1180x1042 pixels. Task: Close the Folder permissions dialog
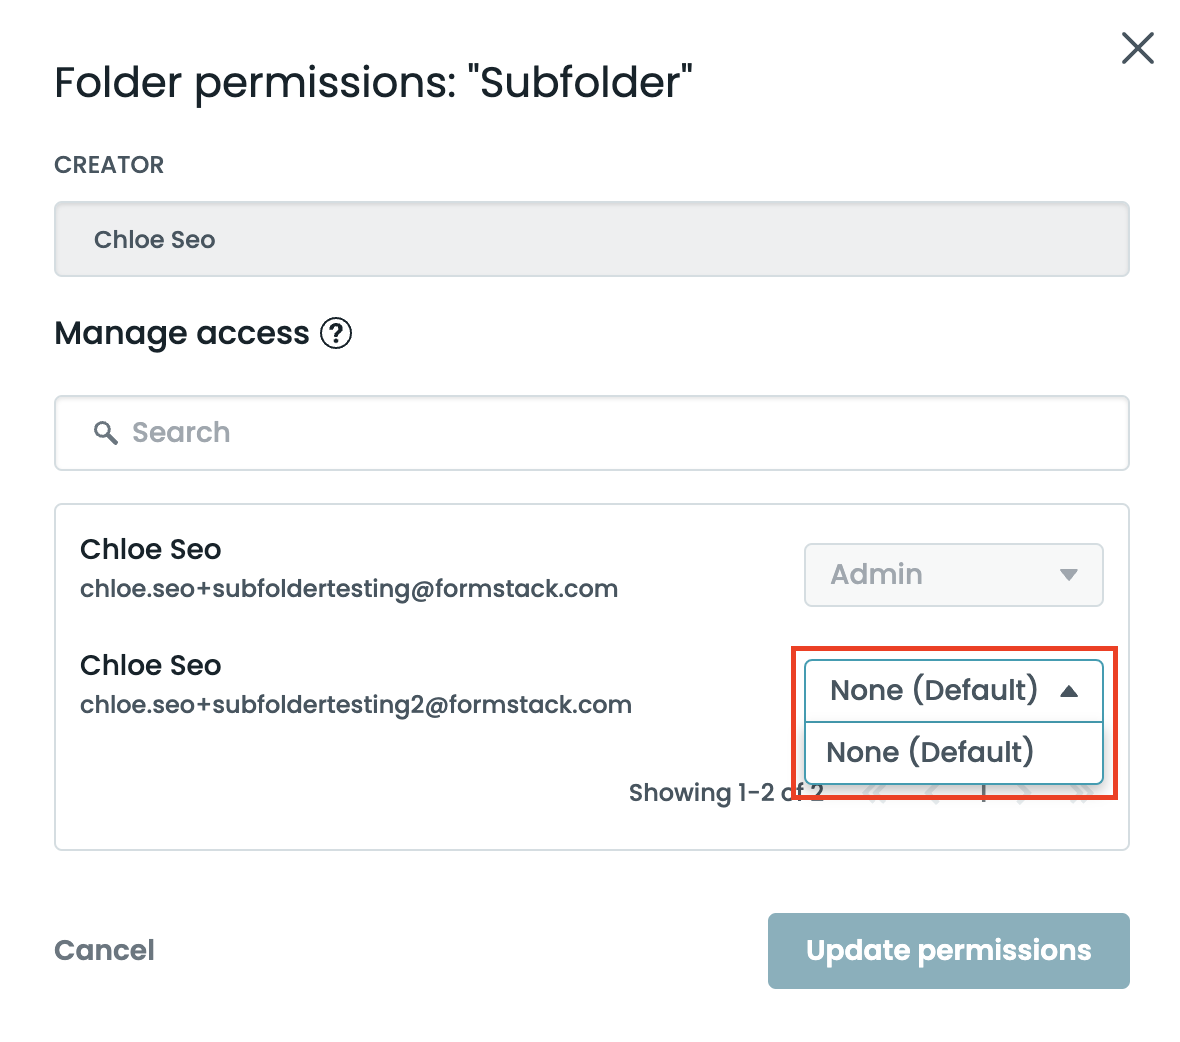coord(1137,48)
